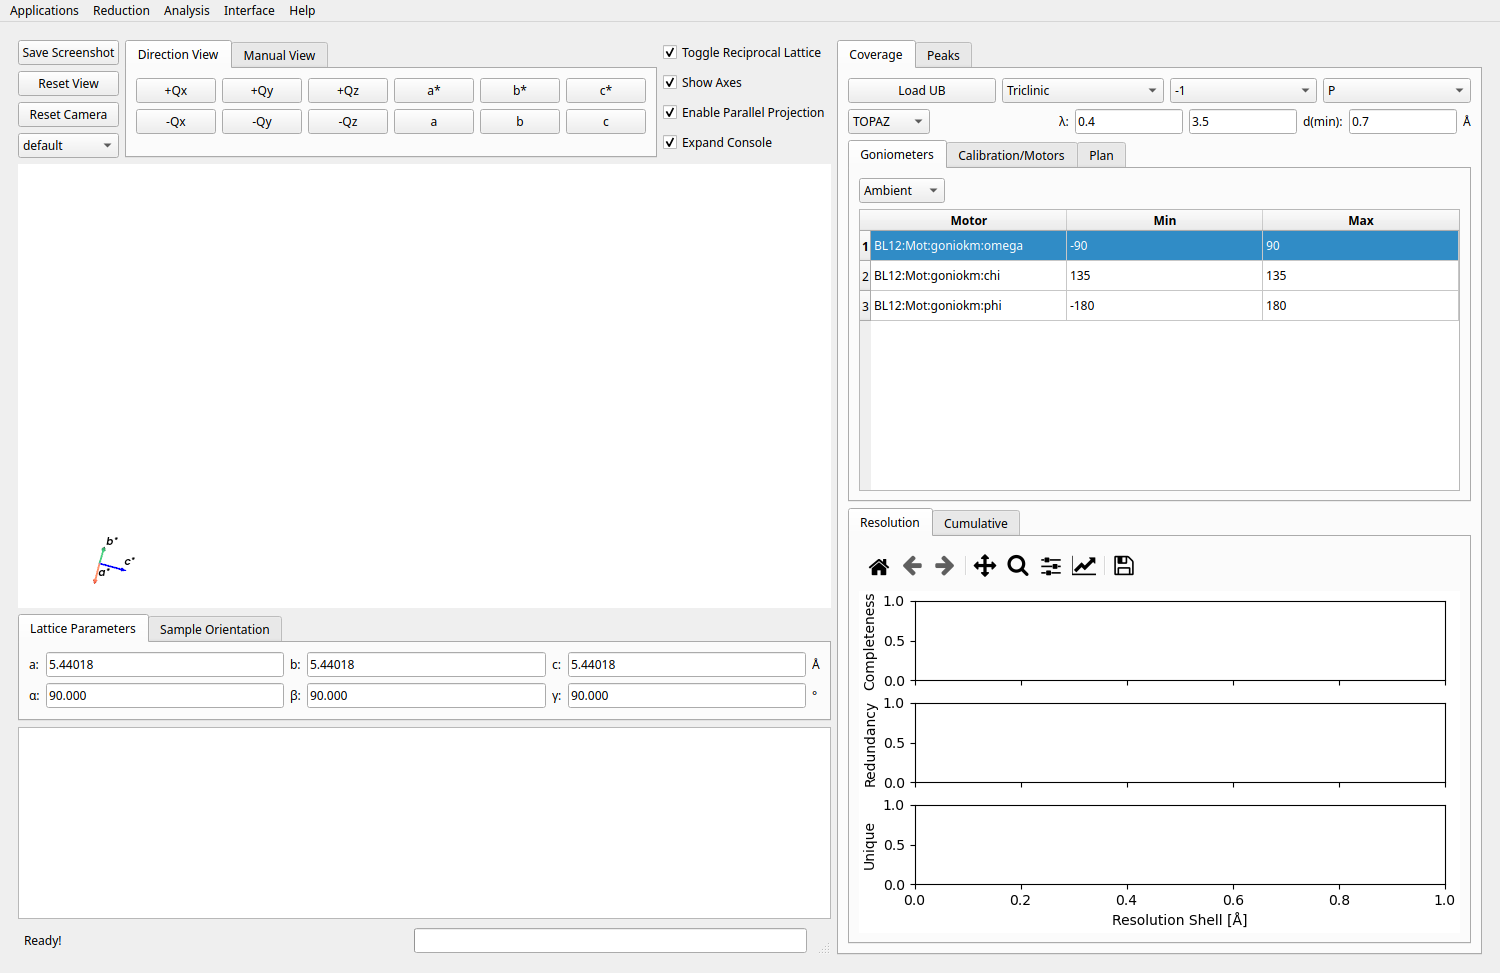This screenshot has height=973, width=1500.
Task: Select the Pan tool in plot toolbar
Action: pyautogui.click(x=985, y=567)
